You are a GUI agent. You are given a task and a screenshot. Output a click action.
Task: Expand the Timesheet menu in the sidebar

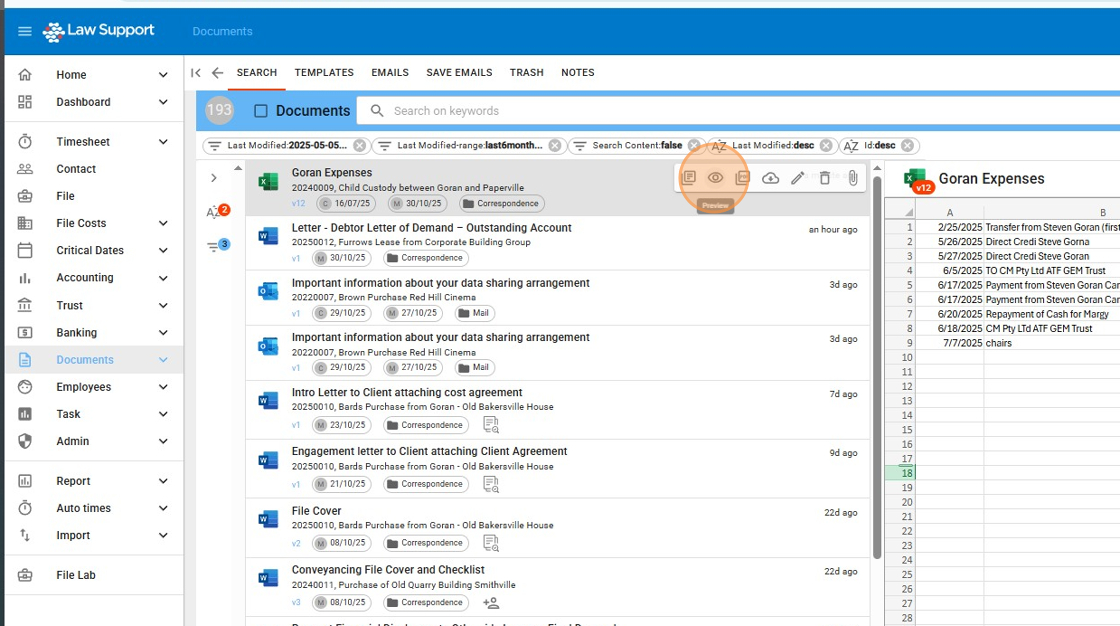pos(163,142)
